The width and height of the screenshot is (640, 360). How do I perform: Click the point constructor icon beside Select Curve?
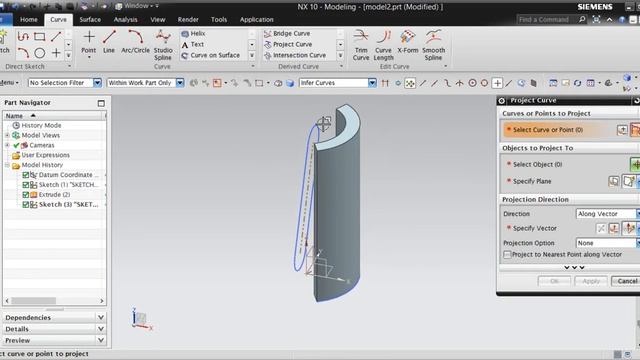pyautogui.click(x=622, y=130)
